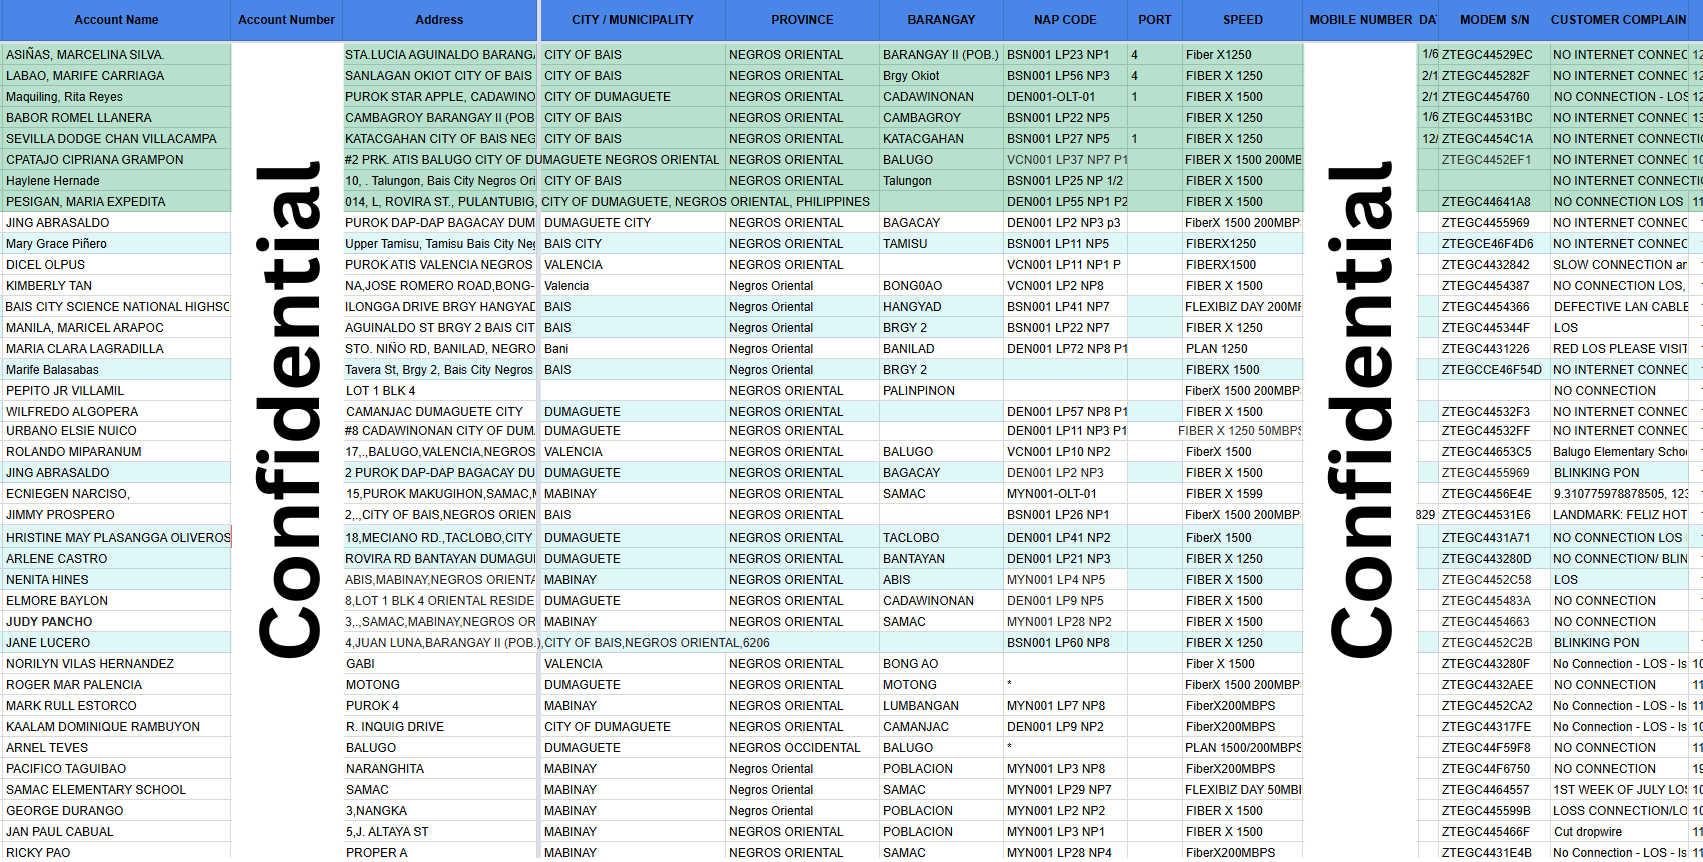The height and width of the screenshot is (862, 1703).
Task: Select the JIMMY PROSPERO cell
Action: coord(116,515)
